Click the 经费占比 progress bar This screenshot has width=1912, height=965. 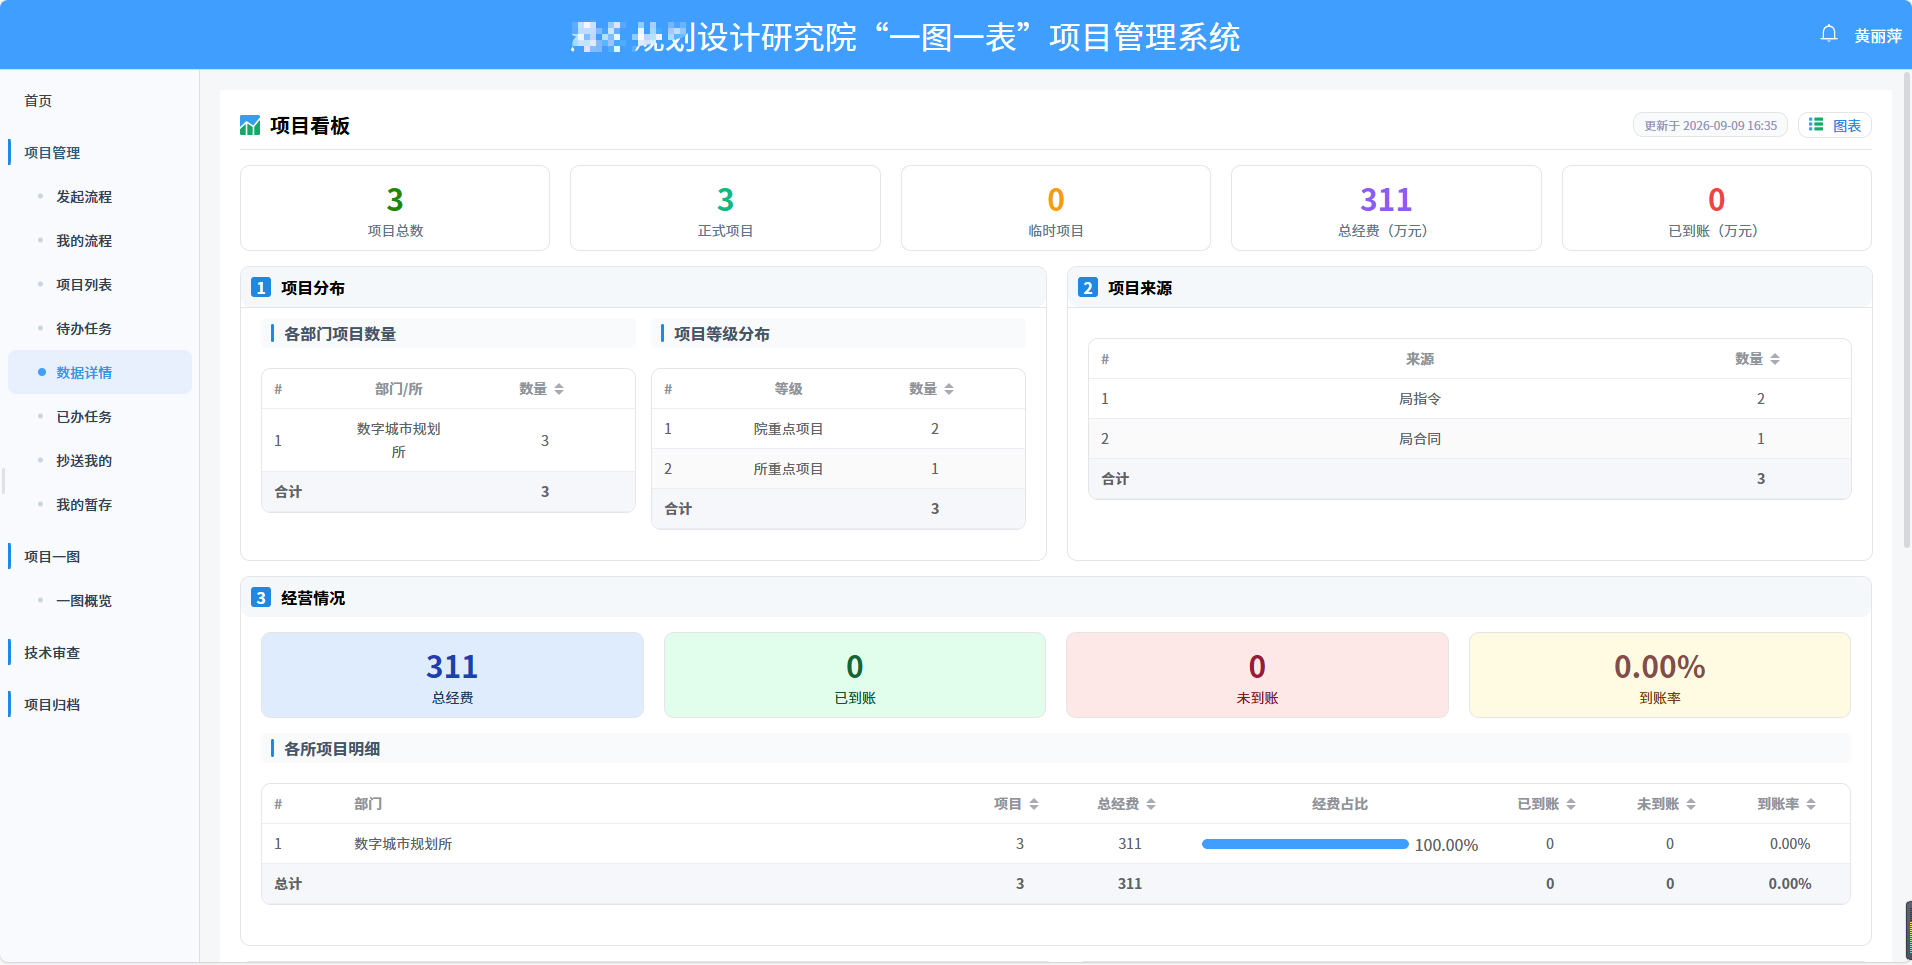tap(1305, 844)
